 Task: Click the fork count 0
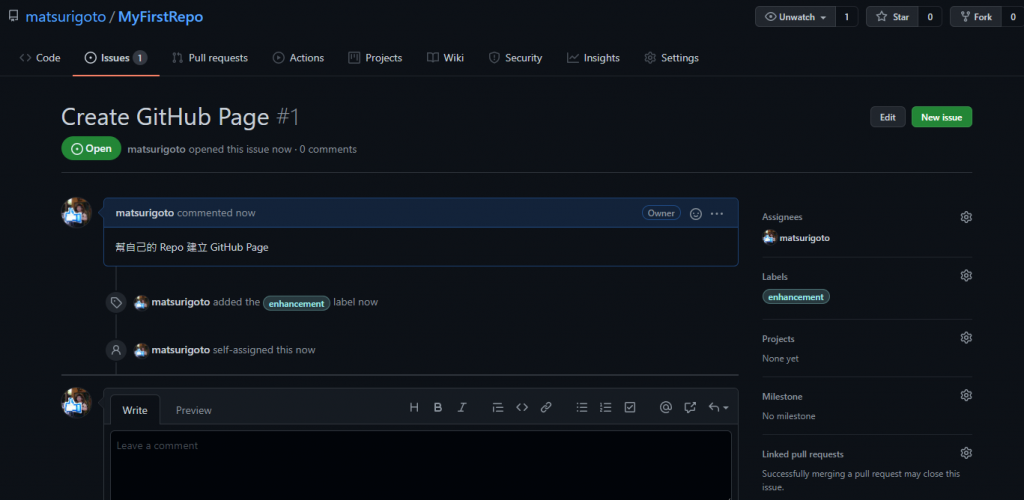[x=1012, y=17]
